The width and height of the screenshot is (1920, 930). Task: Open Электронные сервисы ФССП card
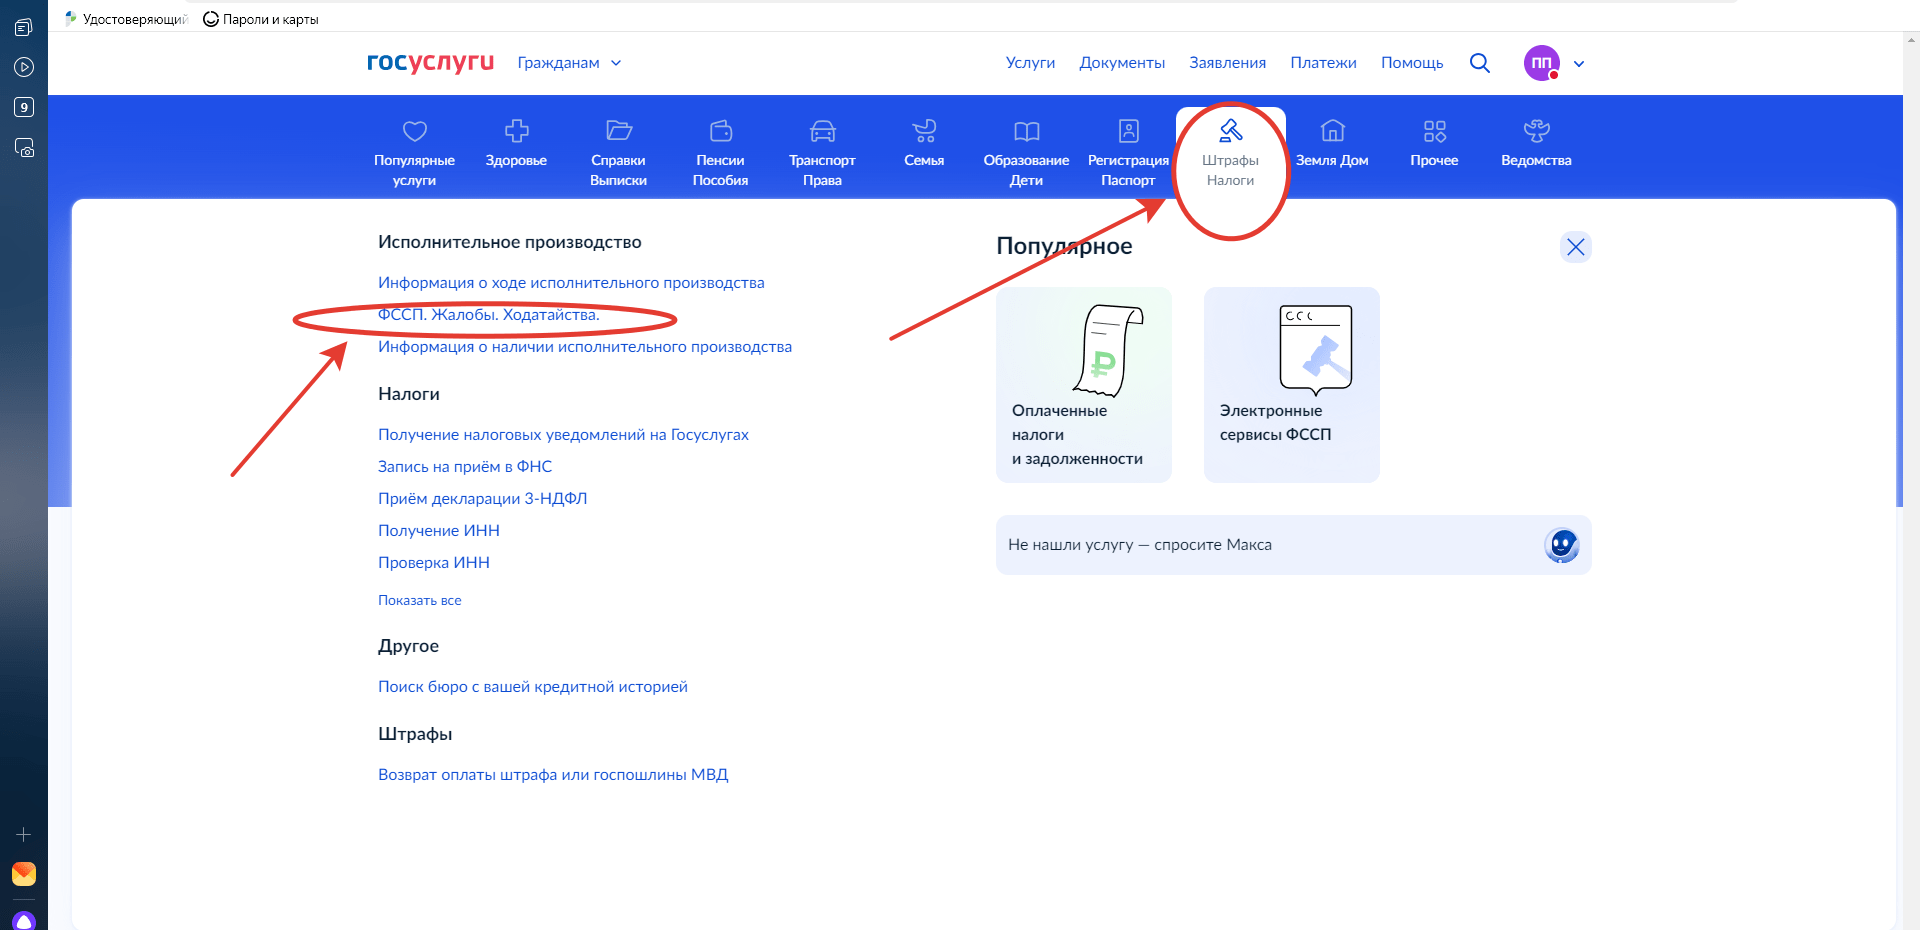pos(1292,385)
